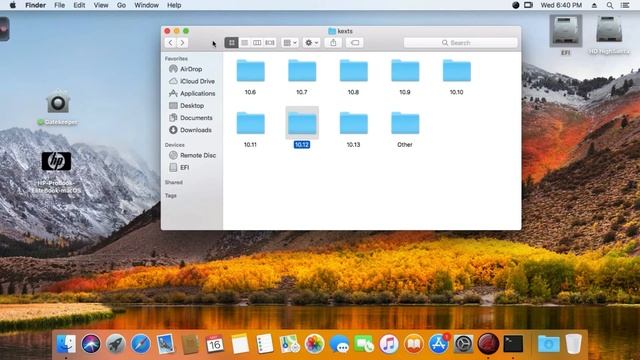Go back with the left arrow button
The image size is (640, 360).
point(171,42)
